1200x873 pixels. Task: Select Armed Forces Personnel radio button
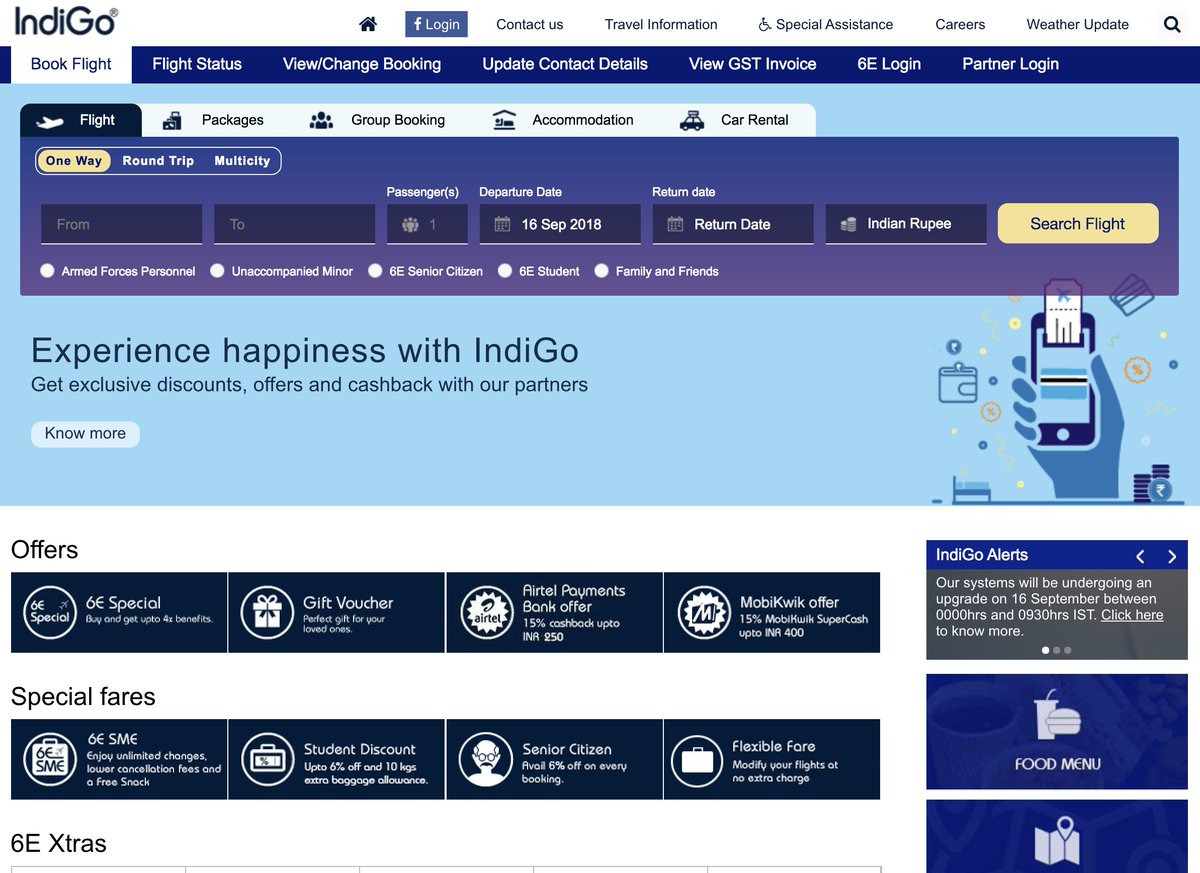47,271
